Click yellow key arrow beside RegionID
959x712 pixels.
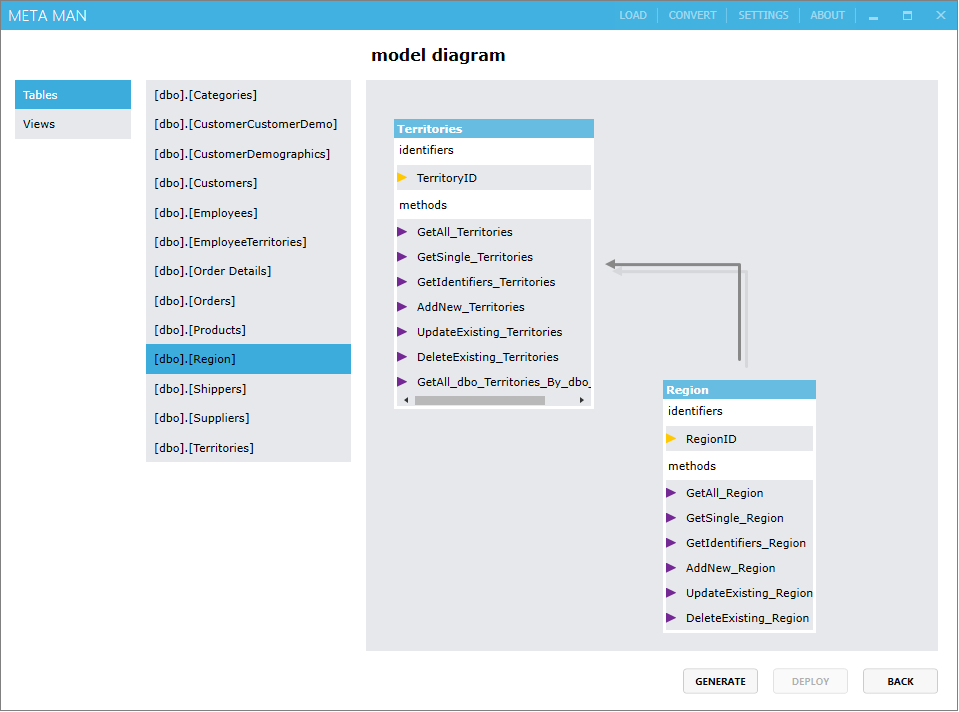671,438
